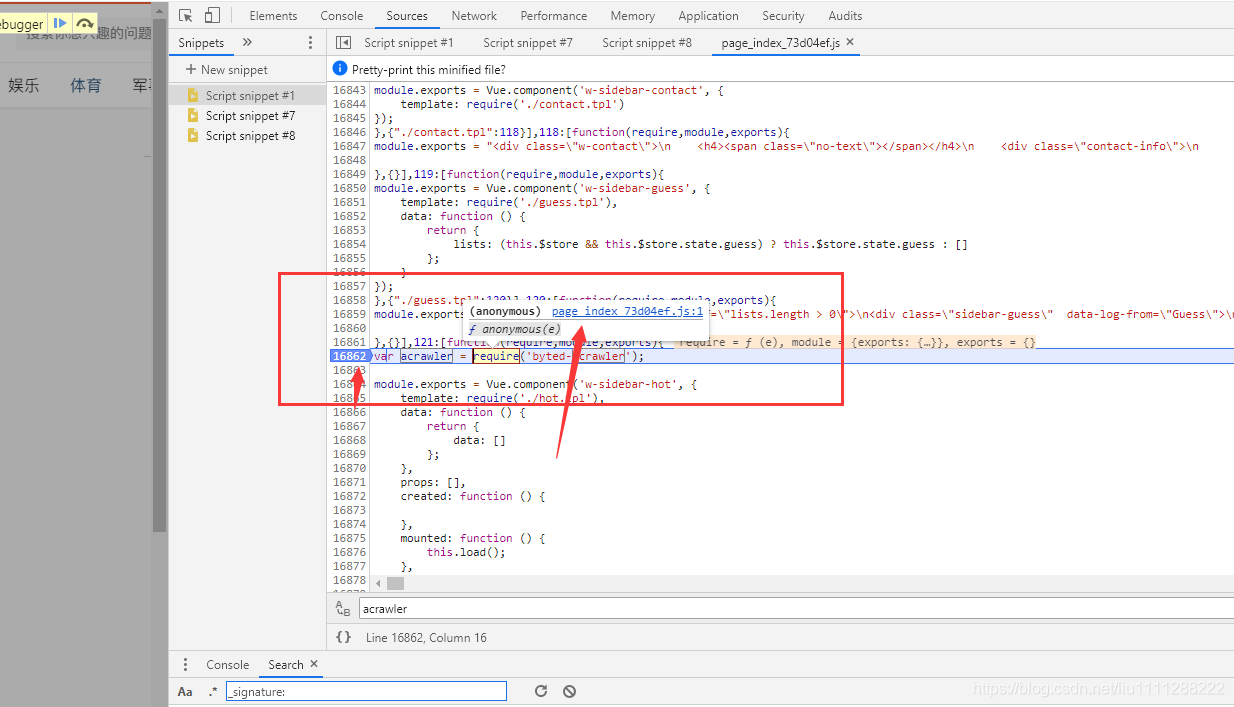Click the 'ƒ anonymous(e)' tooltip entry
1234x707 pixels.
coord(514,329)
